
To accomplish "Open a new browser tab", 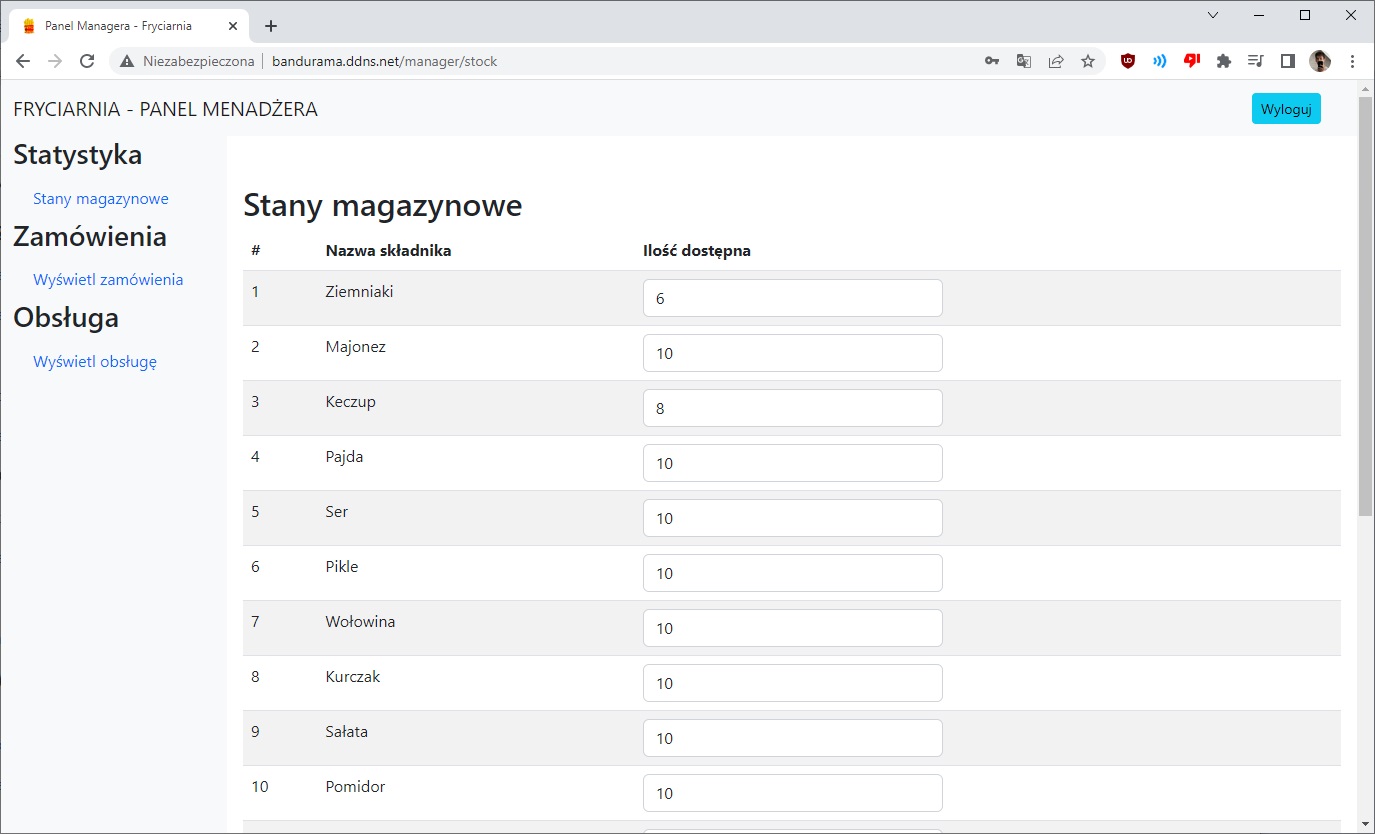I will click(x=271, y=26).
